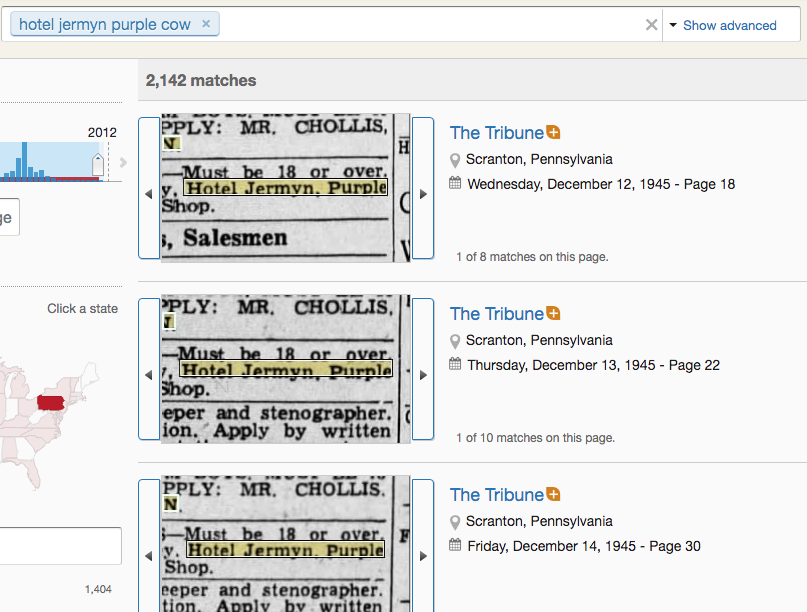
Task: Click the plus icon beside the December 14 Tribune result
Action: tap(554, 494)
